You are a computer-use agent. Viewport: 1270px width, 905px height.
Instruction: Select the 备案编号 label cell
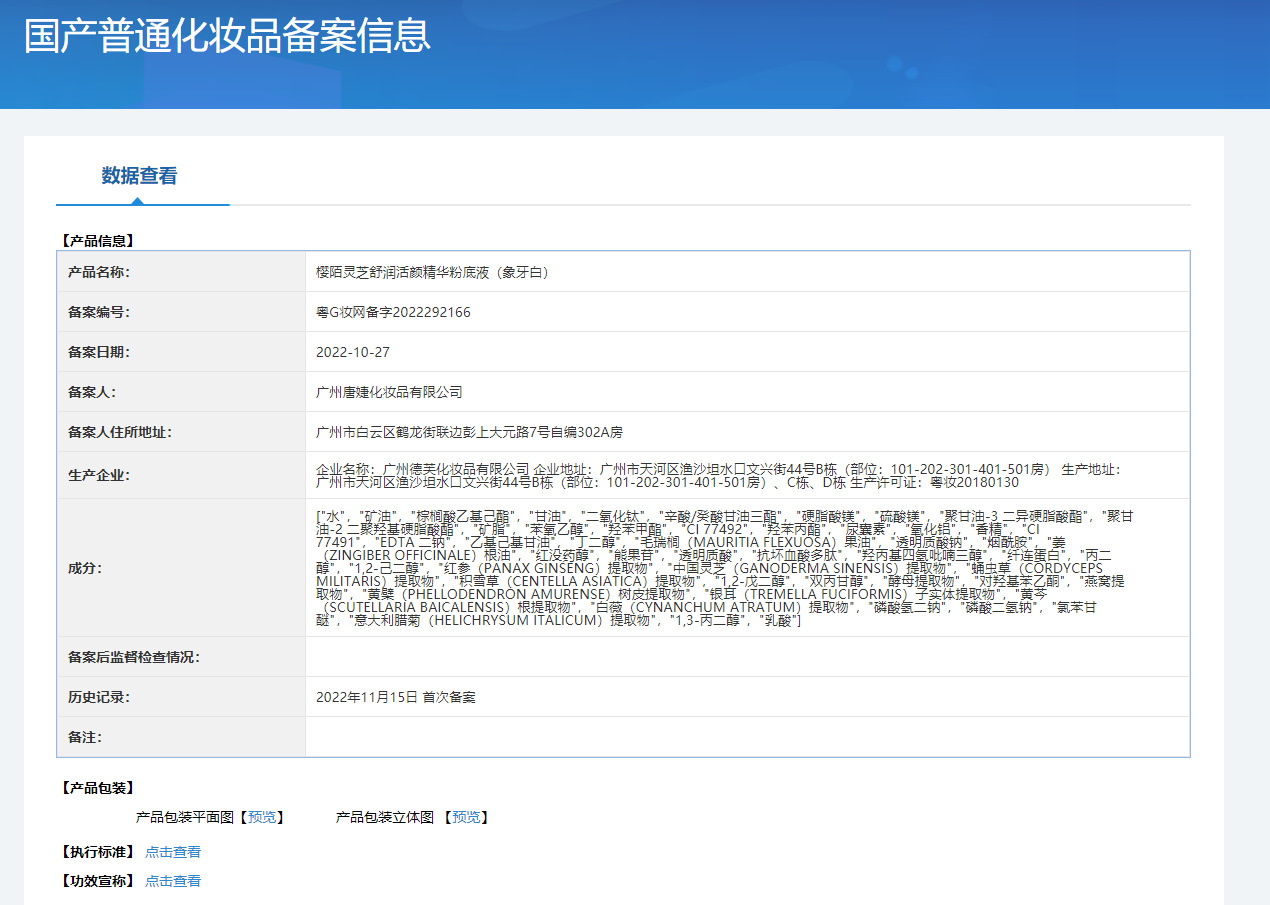click(181, 312)
